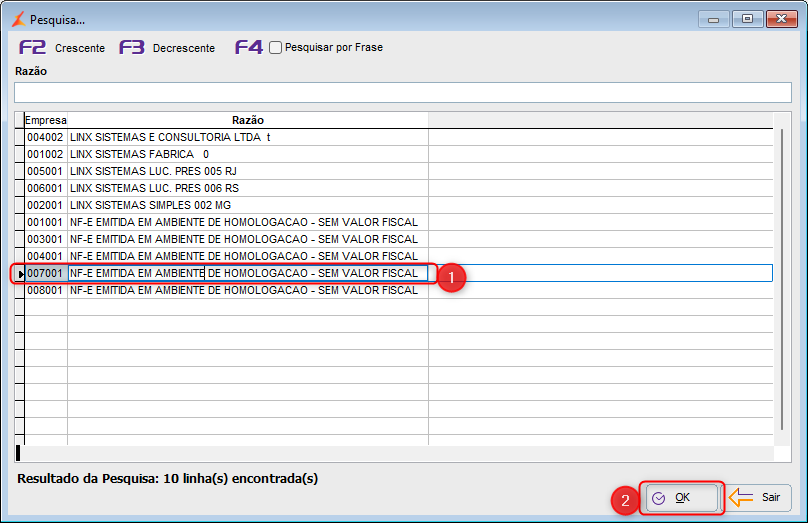Image resolution: width=808 pixels, height=523 pixels.
Task: Click the orange arrow icon on Sair
Action: (741, 497)
